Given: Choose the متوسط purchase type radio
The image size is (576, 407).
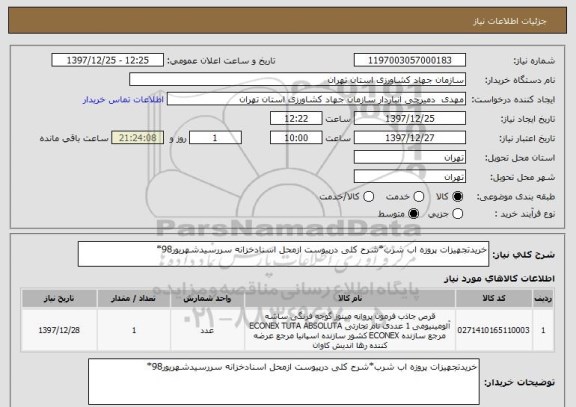Looking at the screenshot, I should click(413, 214).
